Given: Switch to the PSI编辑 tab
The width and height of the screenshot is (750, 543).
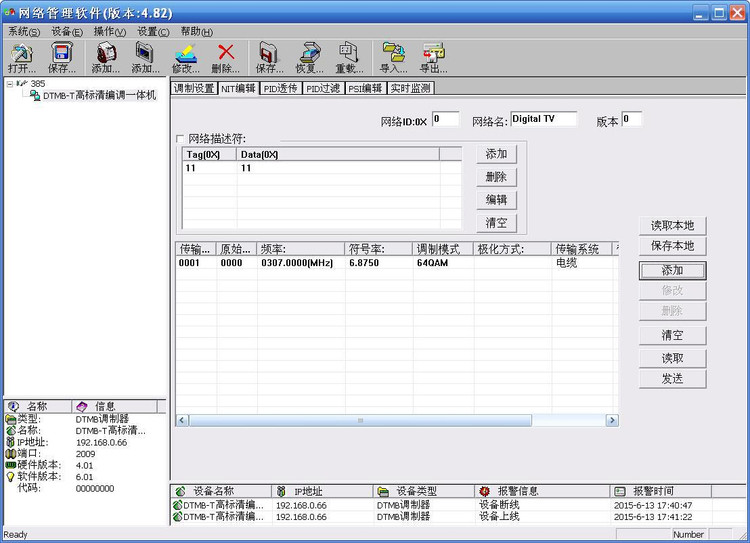Looking at the screenshot, I should (365, 89).
